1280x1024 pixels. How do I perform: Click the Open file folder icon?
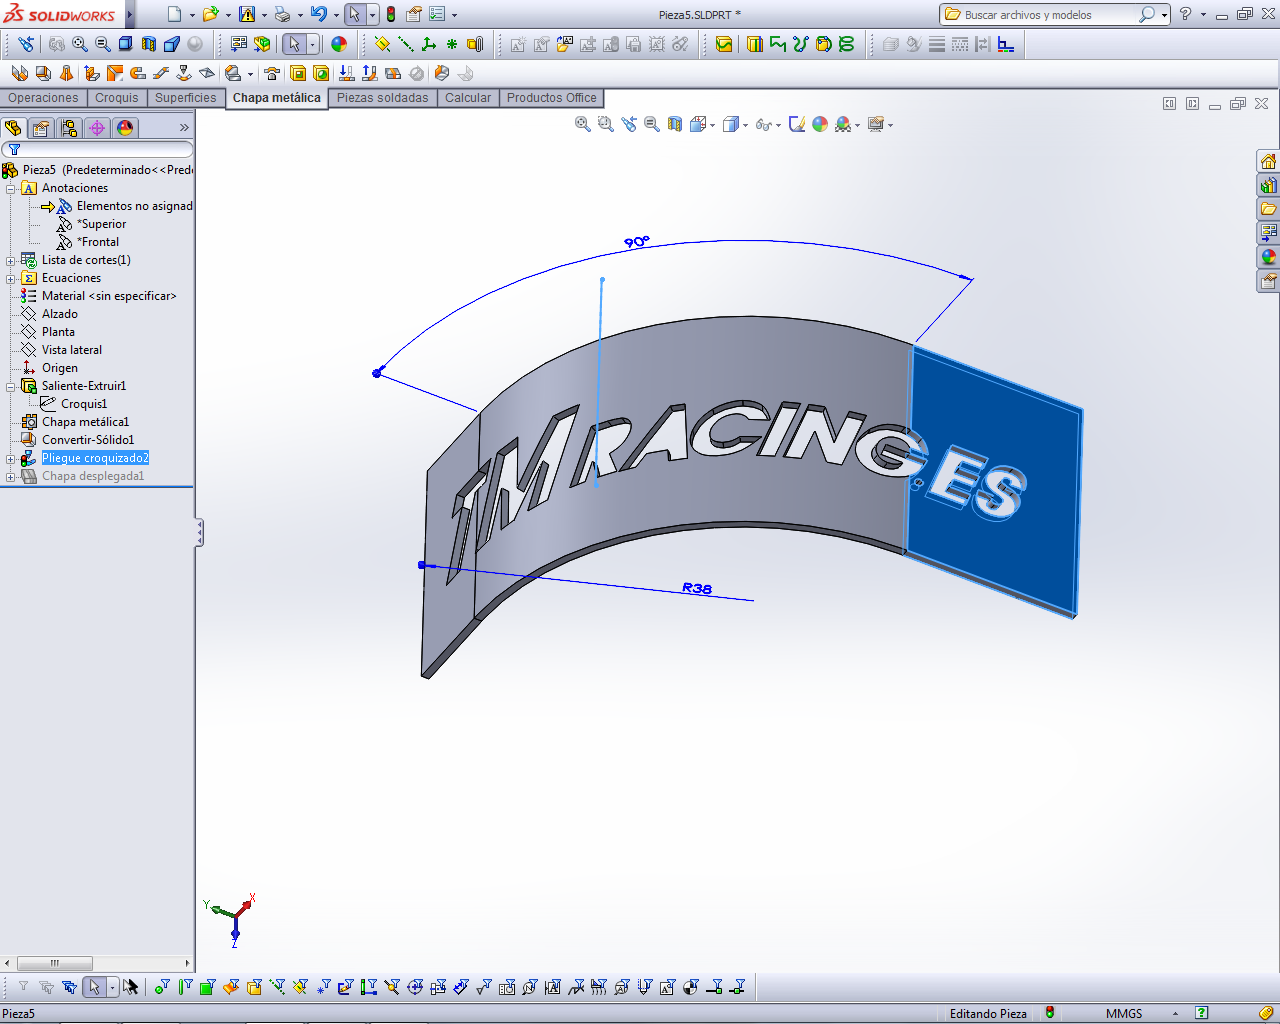(x=210, y=14)
